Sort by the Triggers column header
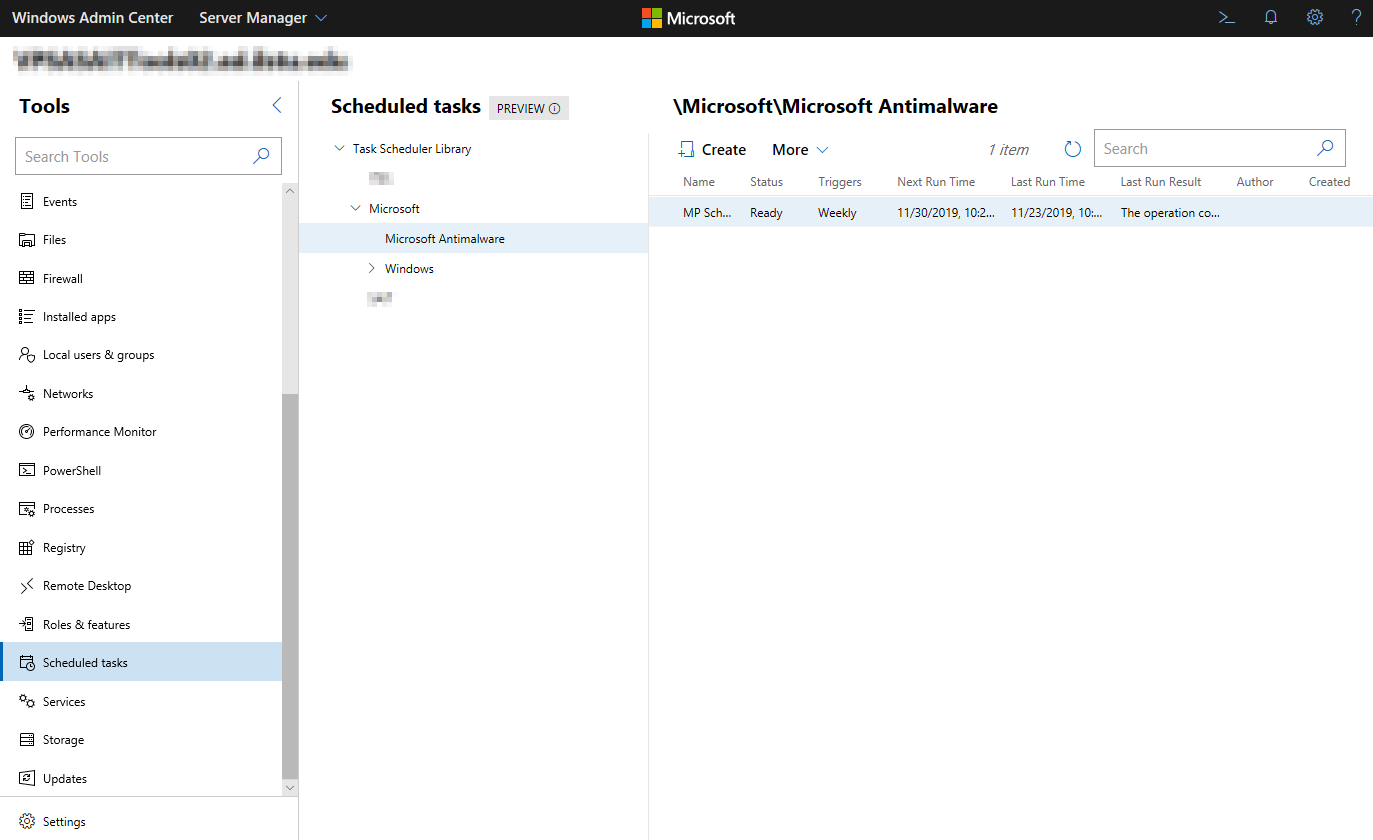This screenshot has height=840, width=1373. pos(840,182)
